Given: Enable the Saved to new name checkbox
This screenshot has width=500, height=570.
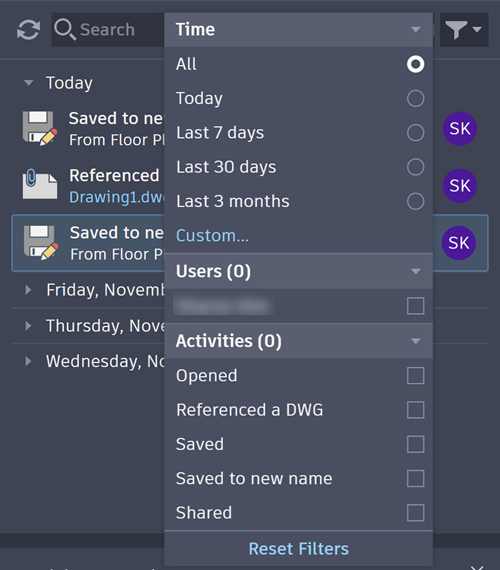Looking at the screenshot, I should (x=415, y=478).
